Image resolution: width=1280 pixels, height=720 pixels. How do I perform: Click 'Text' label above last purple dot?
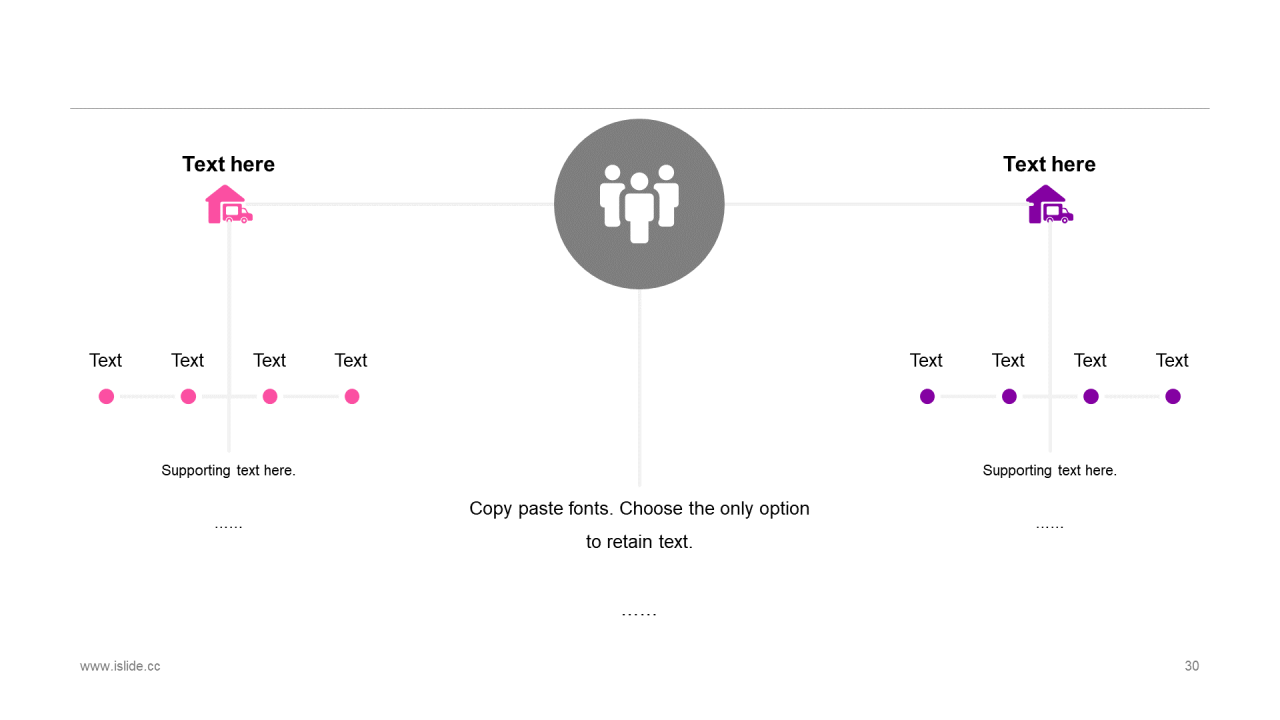(x=1172, y=360)
